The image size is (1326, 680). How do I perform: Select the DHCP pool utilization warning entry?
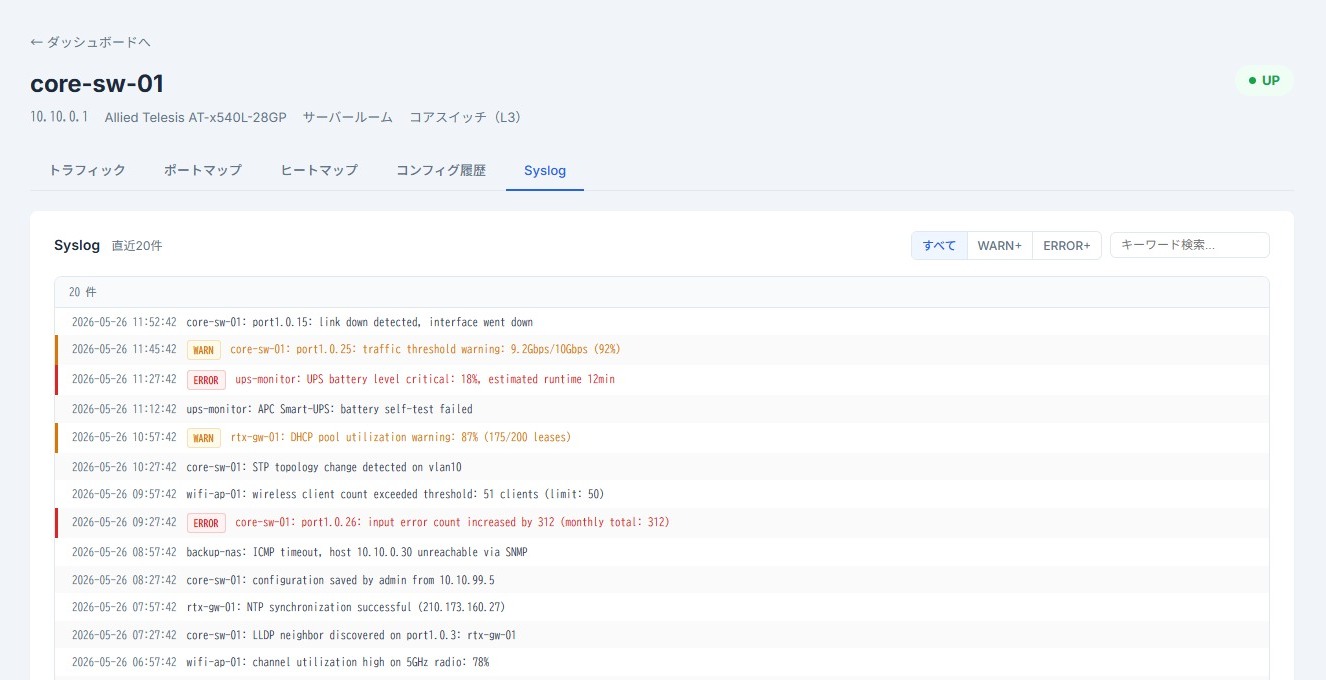662,437
